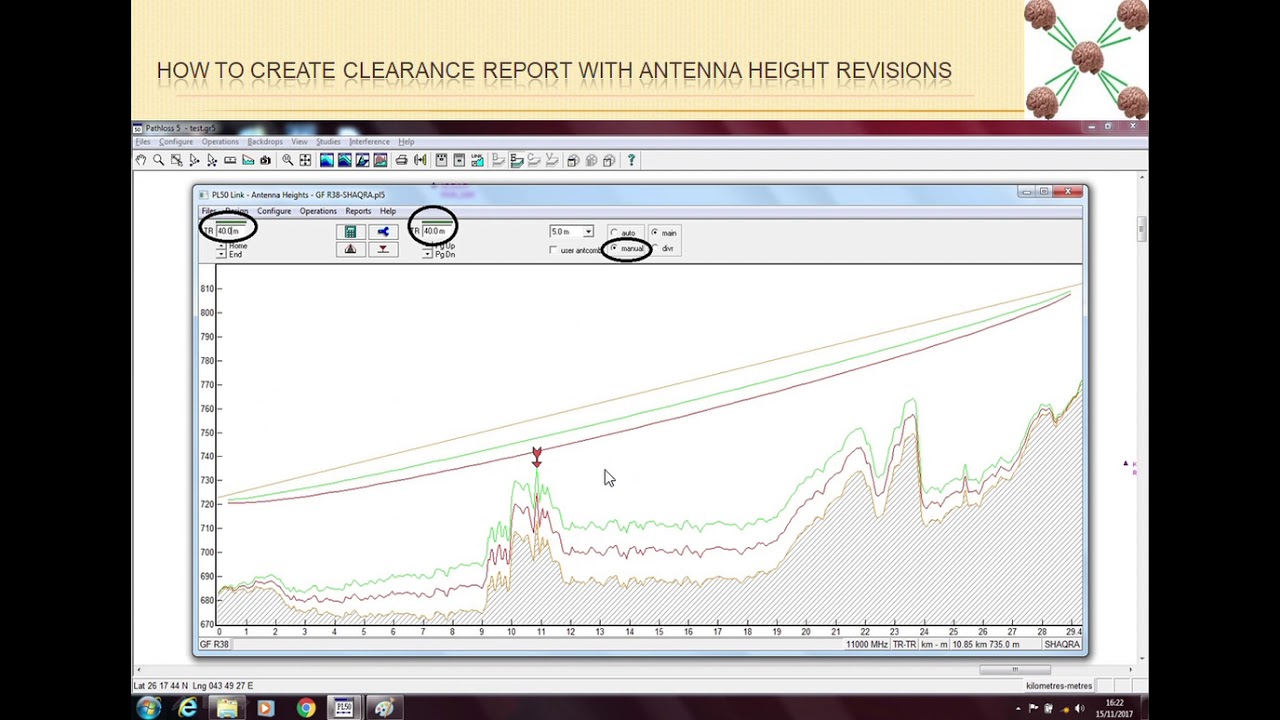Click the calculator icon in Antenna Heights window

pos(350,232)
